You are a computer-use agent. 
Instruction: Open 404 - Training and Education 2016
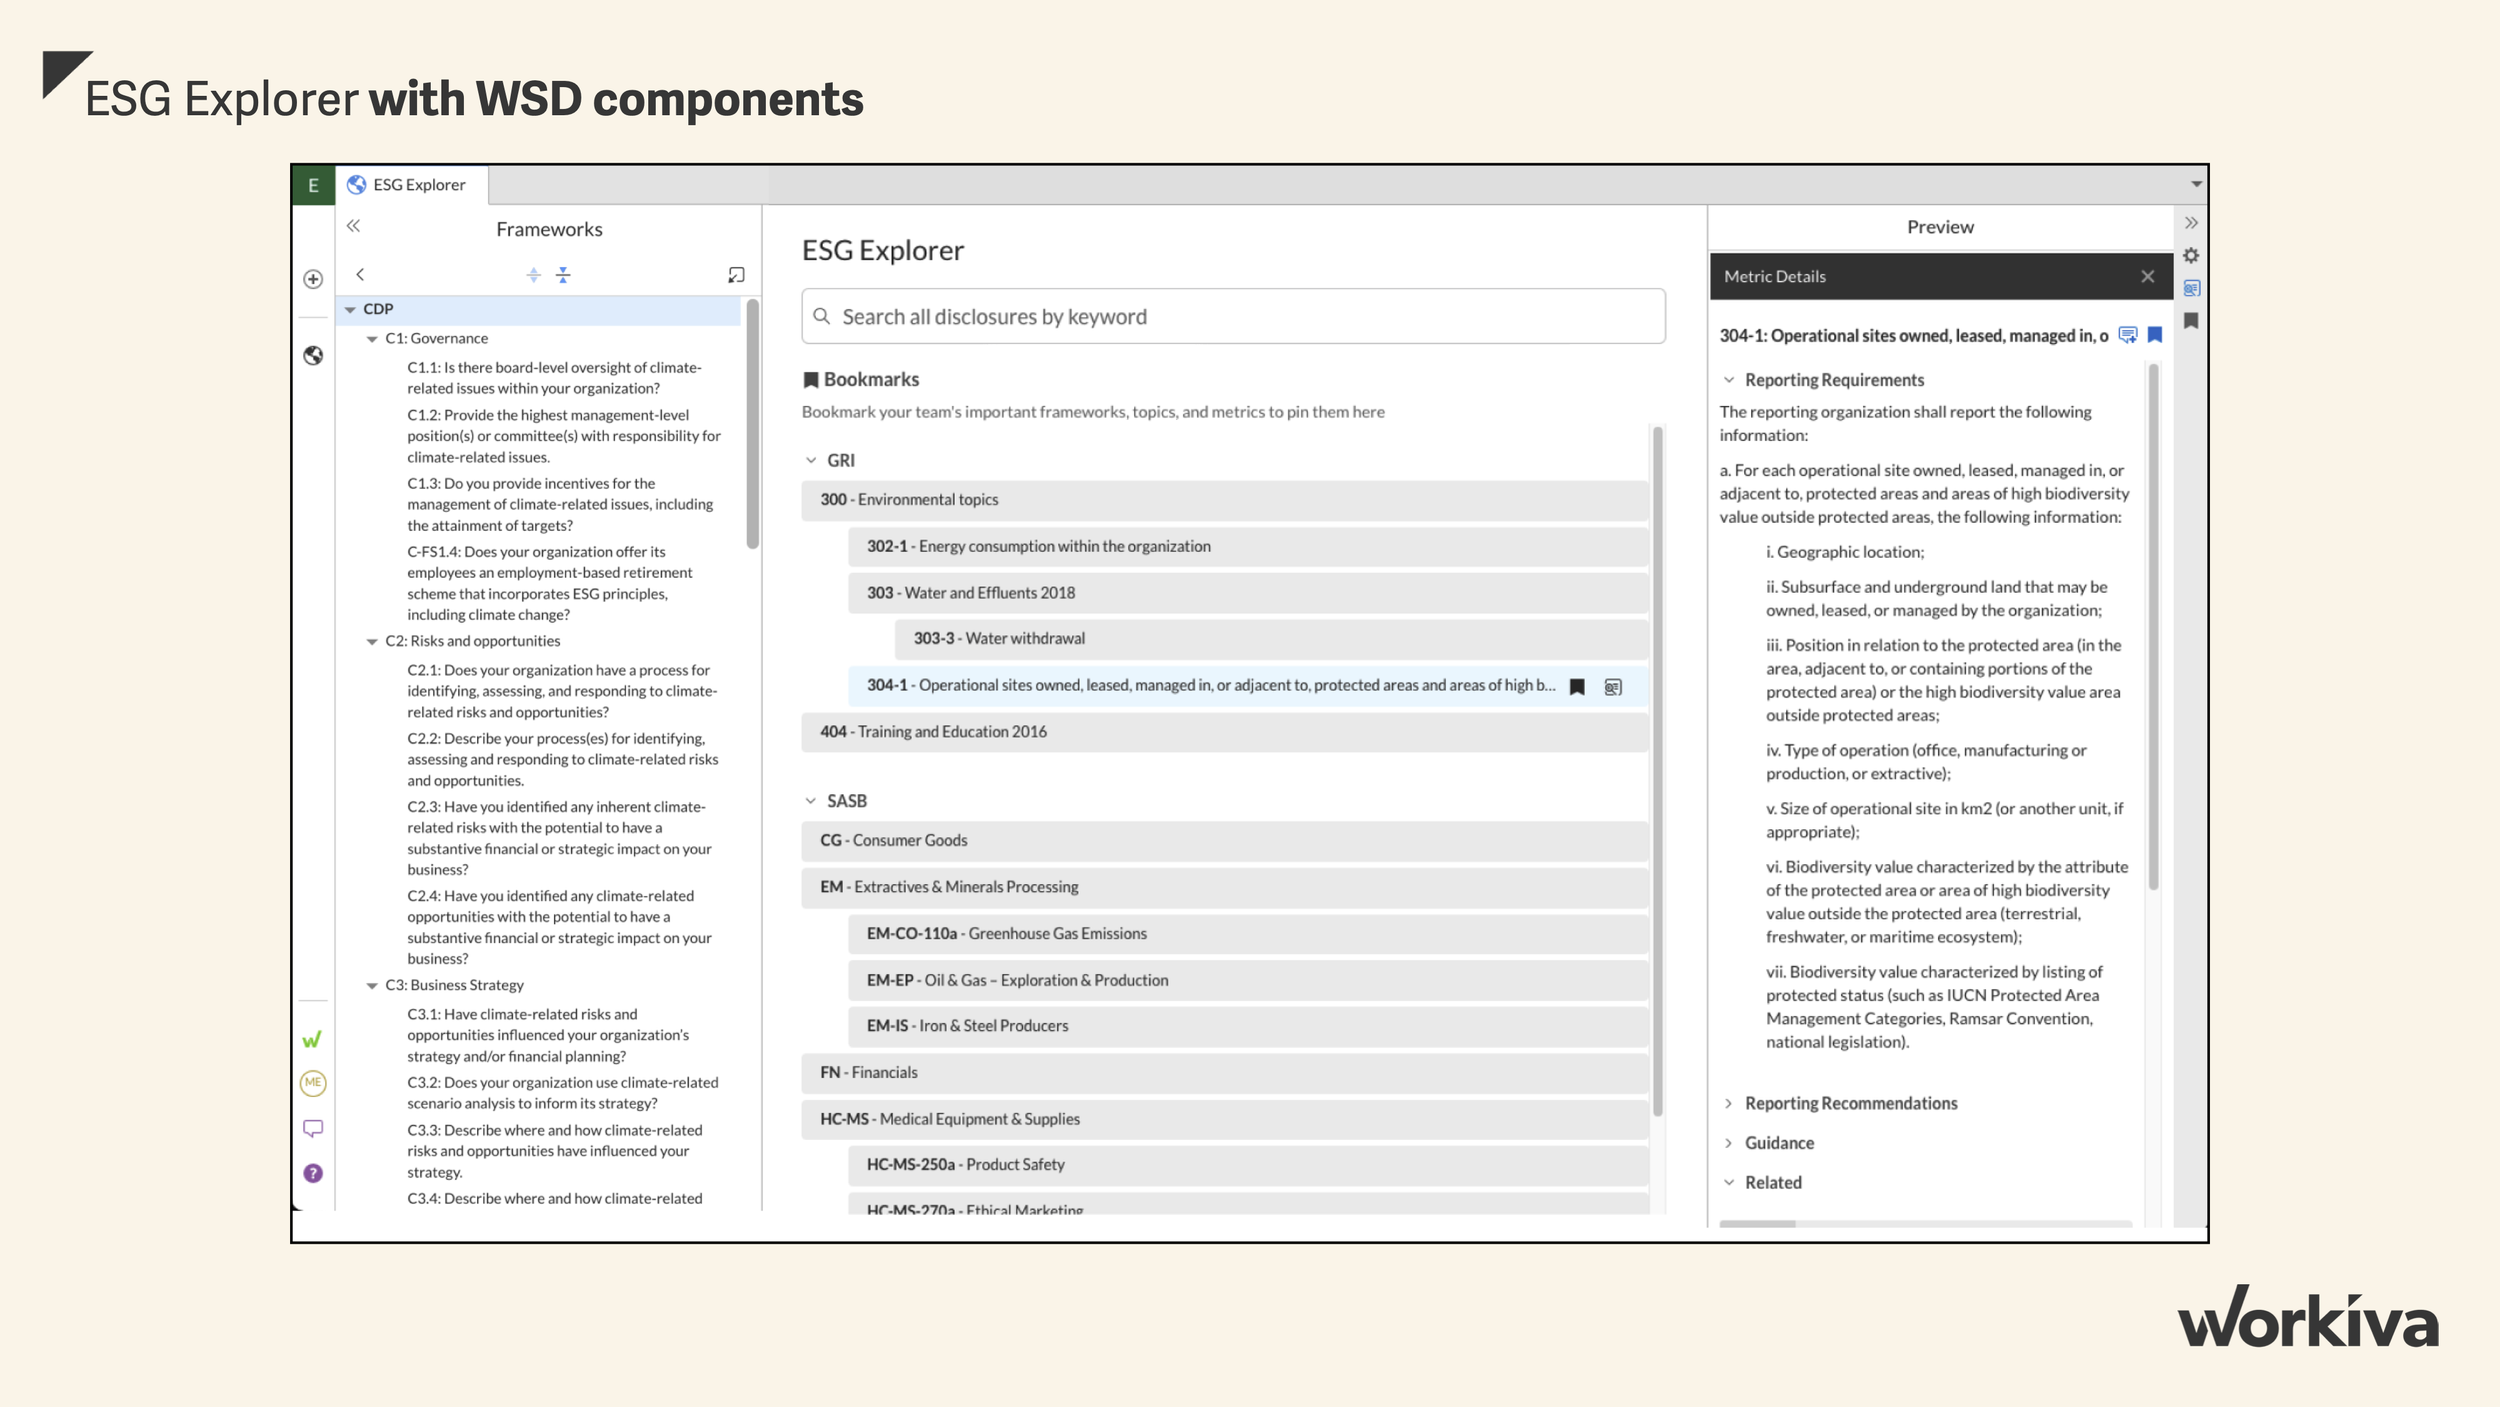(x=1224, y=732)
